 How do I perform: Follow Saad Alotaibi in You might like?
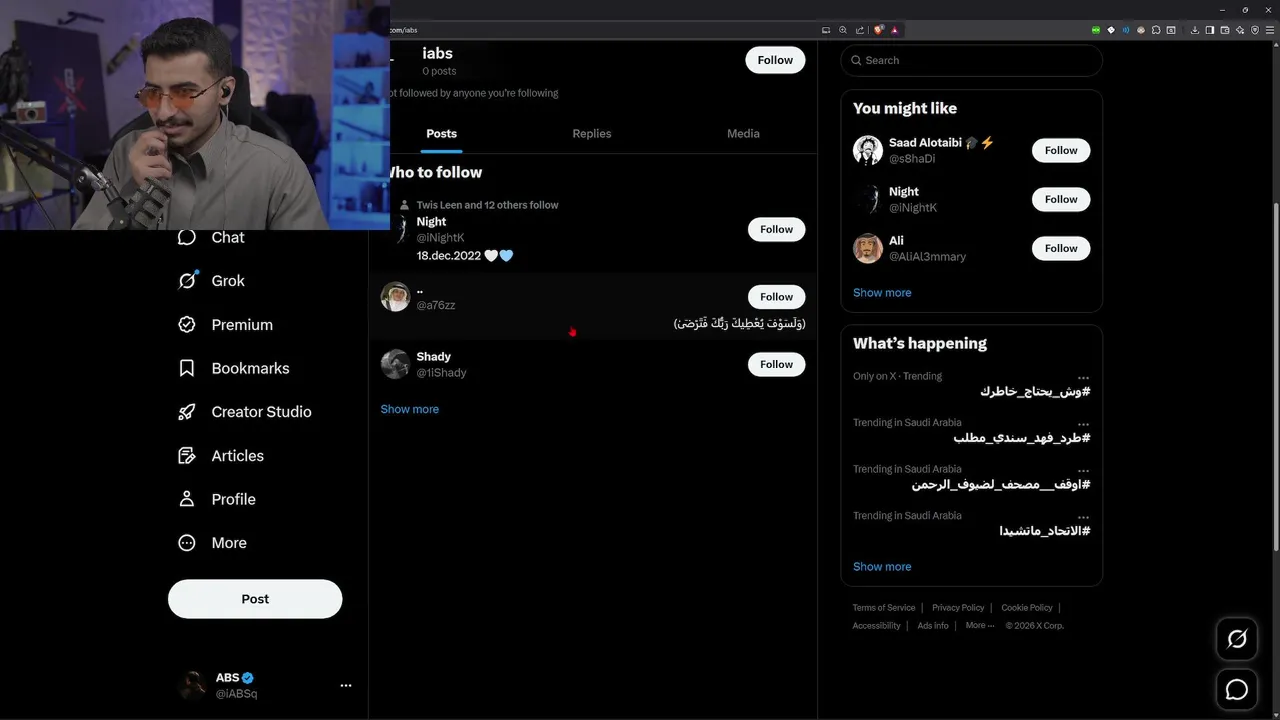[x=1061, y=150]
